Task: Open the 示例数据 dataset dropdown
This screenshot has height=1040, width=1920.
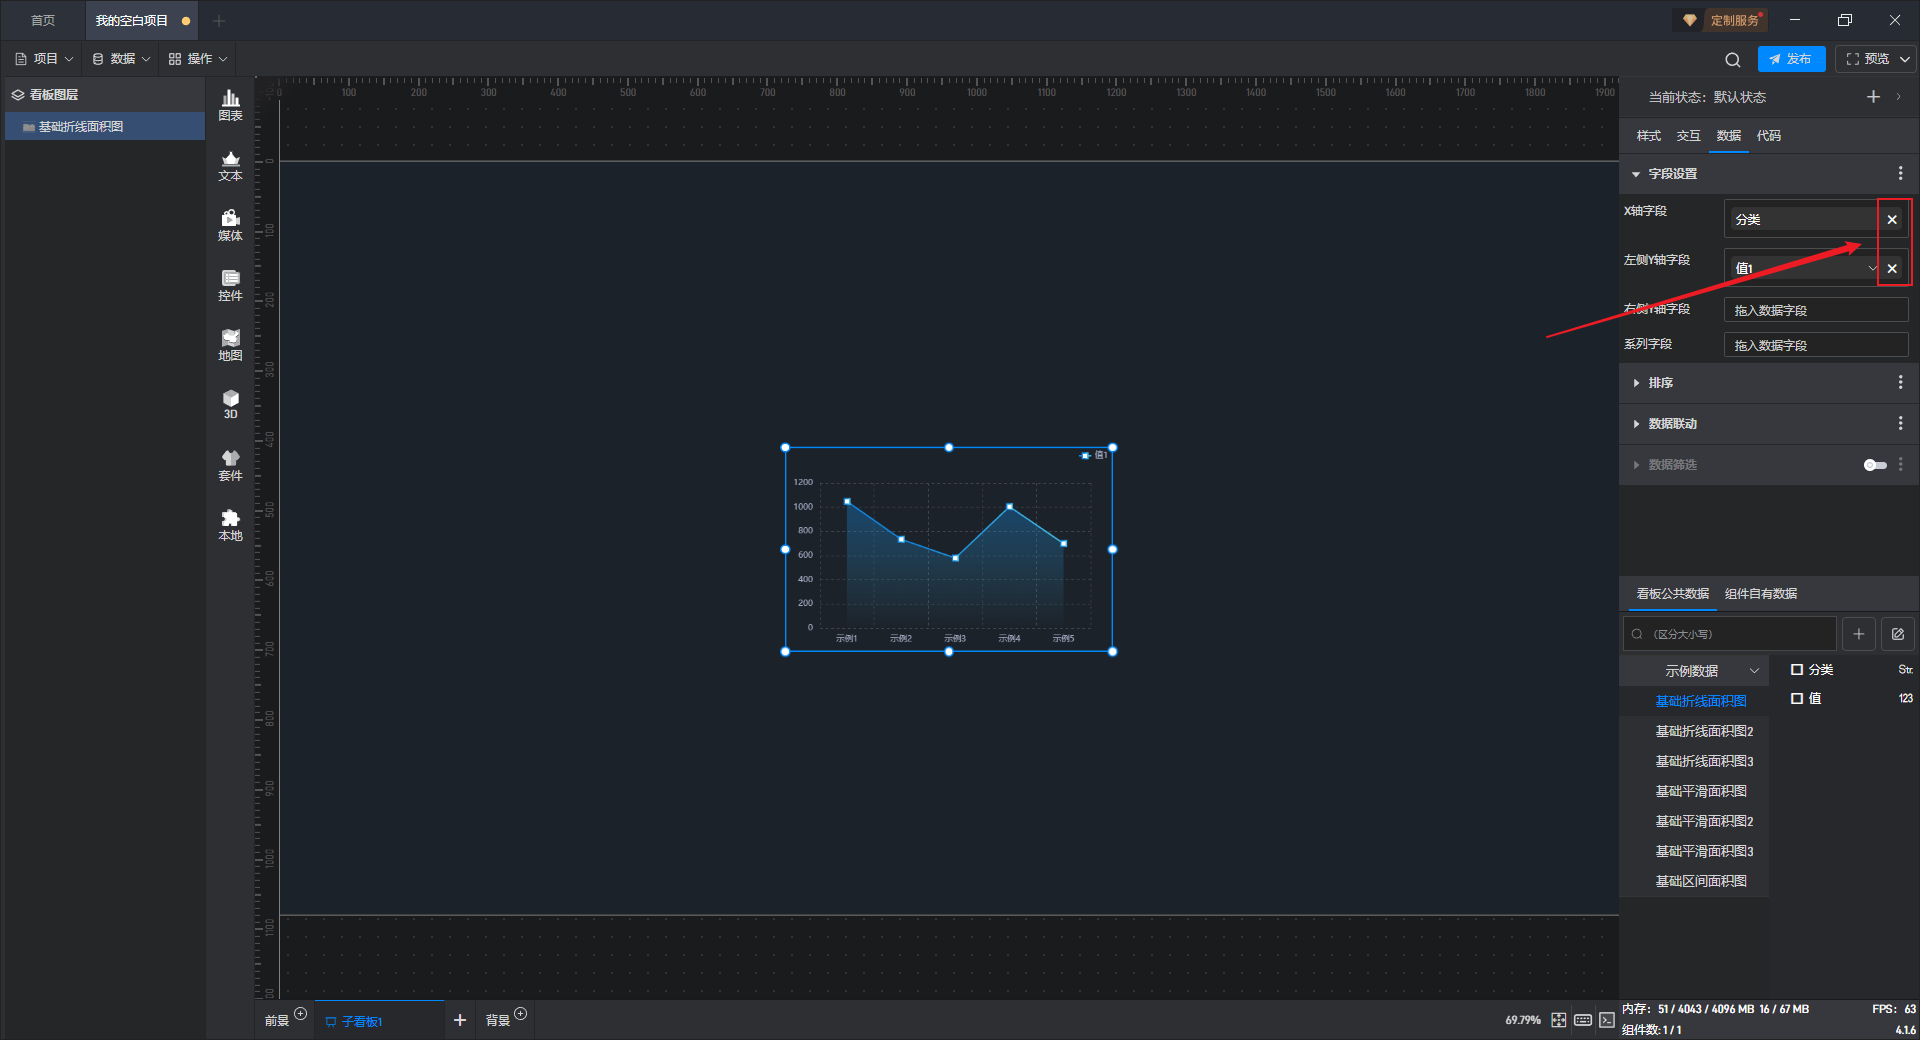Action: 1694,671
